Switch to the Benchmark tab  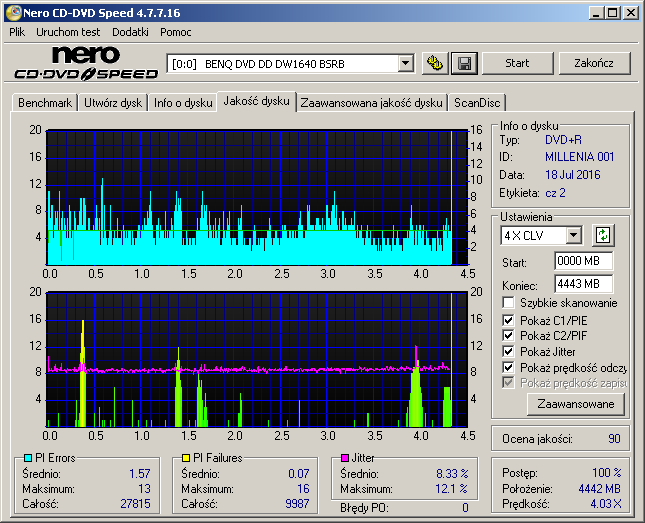click(x=45, y=103)
